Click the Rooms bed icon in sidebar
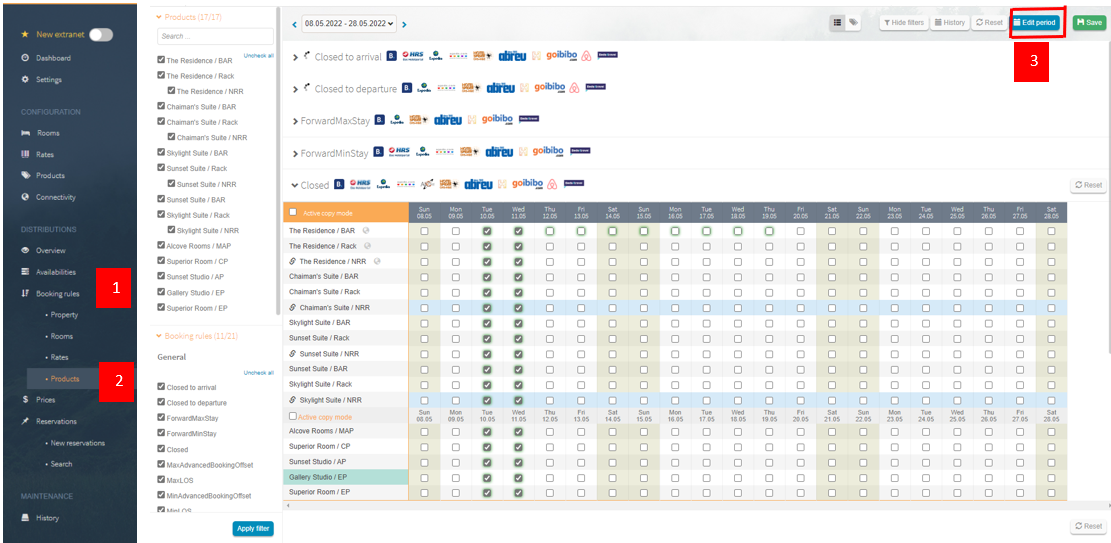 pos(25,133)
